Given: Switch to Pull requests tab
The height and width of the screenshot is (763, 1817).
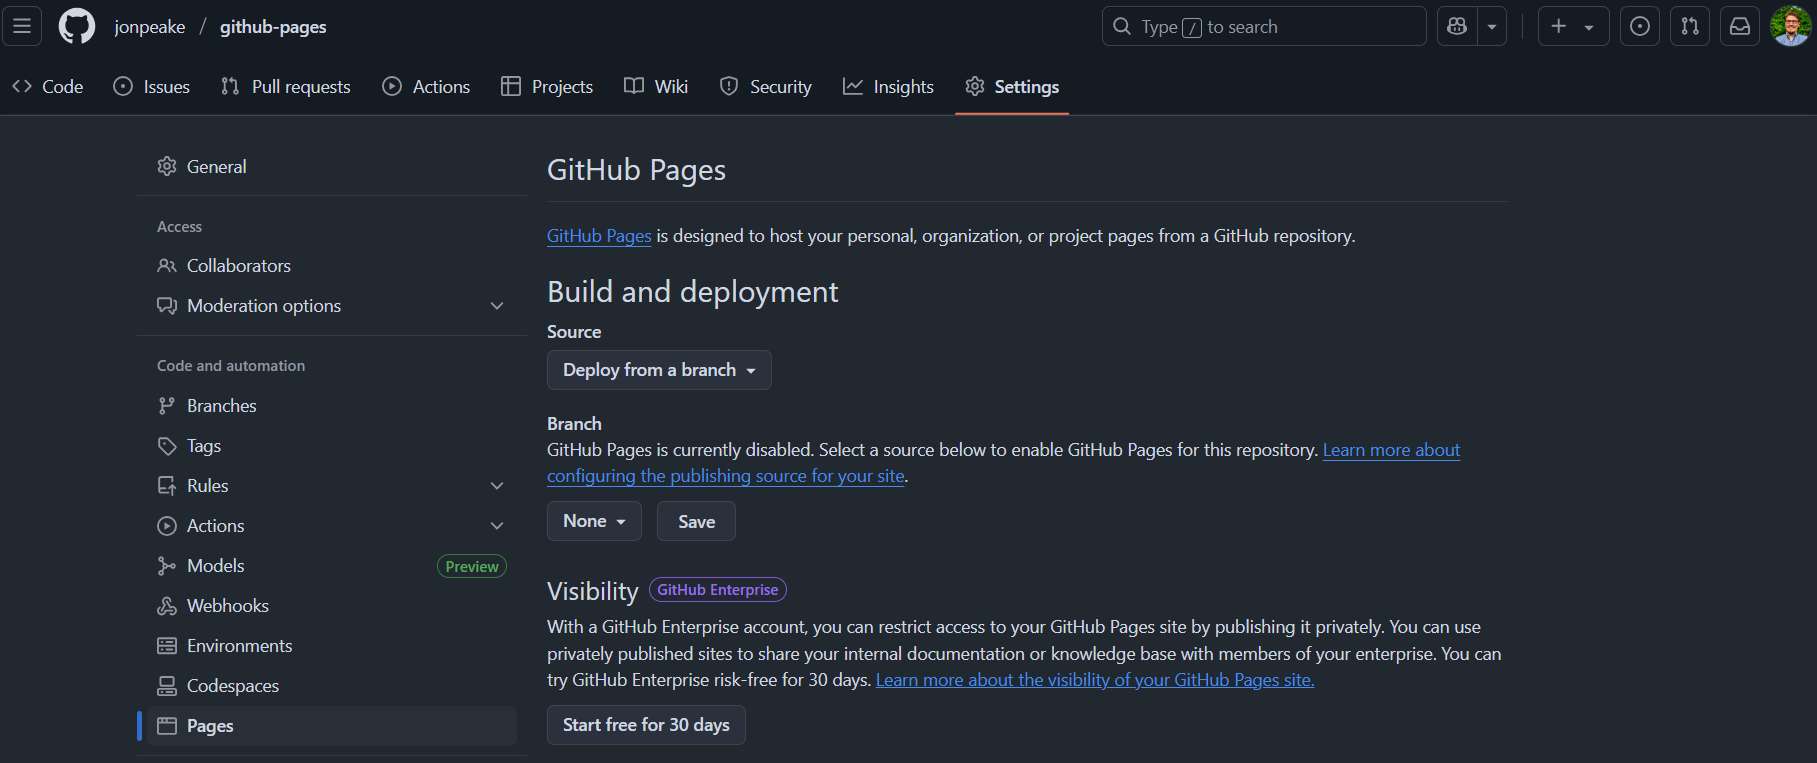Looking at the screenshot, I should click(x=286, y=87).
